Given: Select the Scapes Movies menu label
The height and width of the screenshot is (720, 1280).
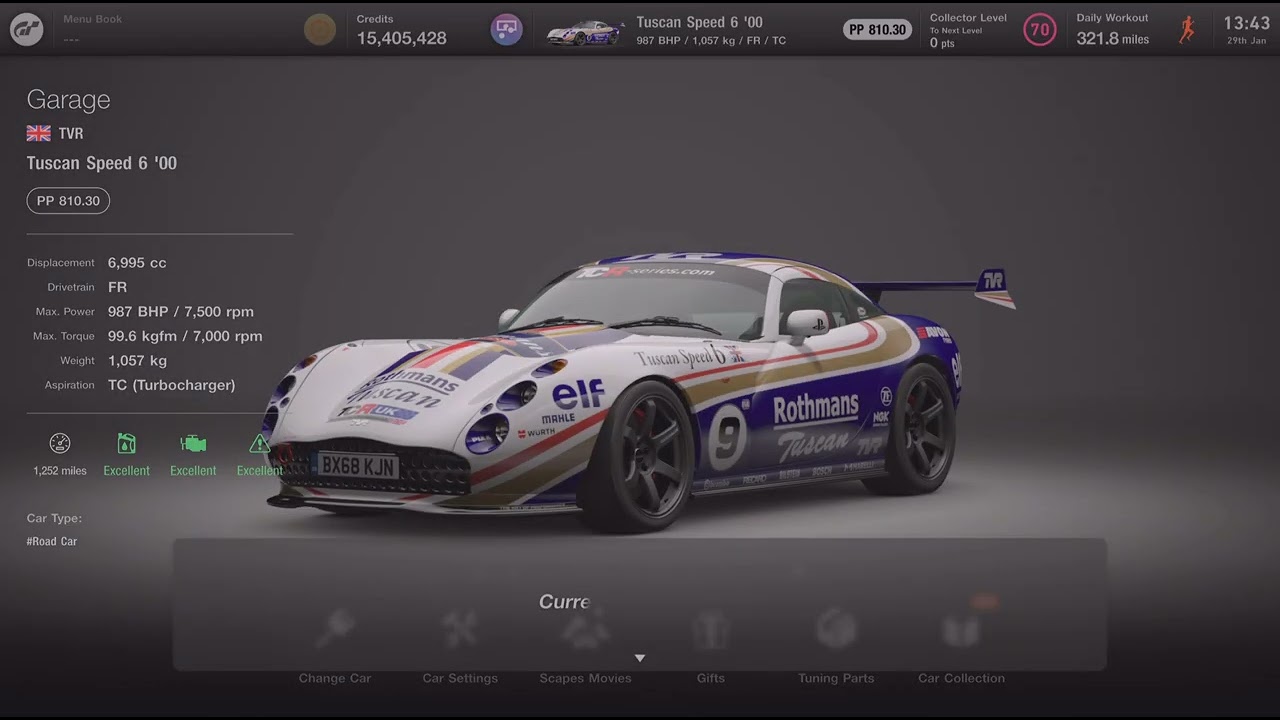Looking at the screenshot, I should tap(585, 678).
